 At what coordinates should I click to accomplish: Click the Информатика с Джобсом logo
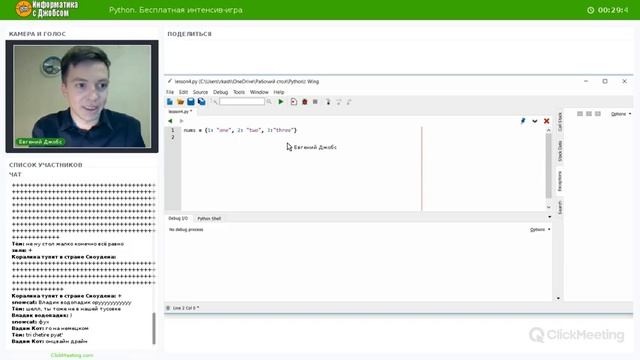coord(47,9)
